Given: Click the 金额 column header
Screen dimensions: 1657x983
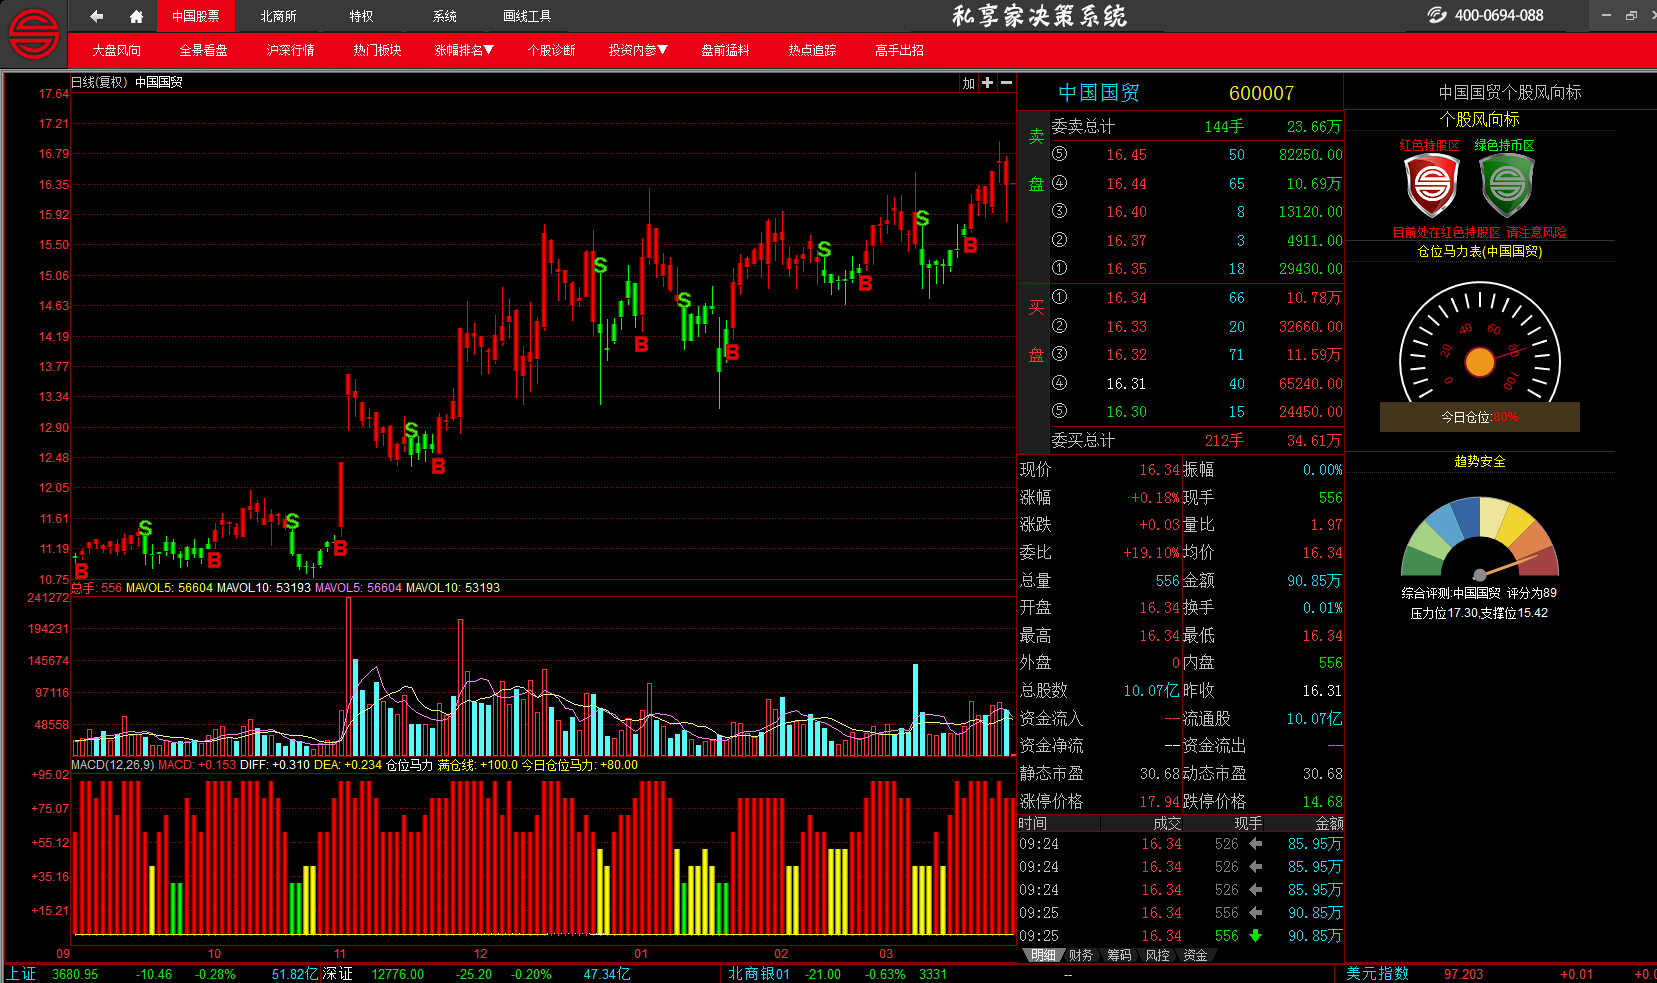Looking at the screenshot, I should click(1329, 823).
